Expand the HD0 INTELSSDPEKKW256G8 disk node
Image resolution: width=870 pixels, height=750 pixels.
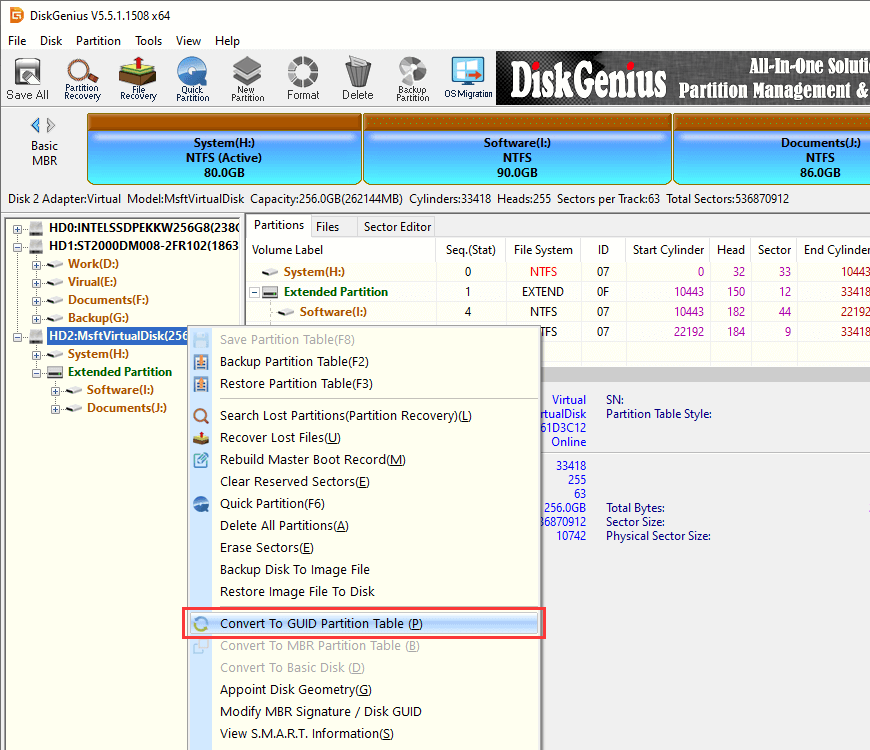[x=18, y=228]
